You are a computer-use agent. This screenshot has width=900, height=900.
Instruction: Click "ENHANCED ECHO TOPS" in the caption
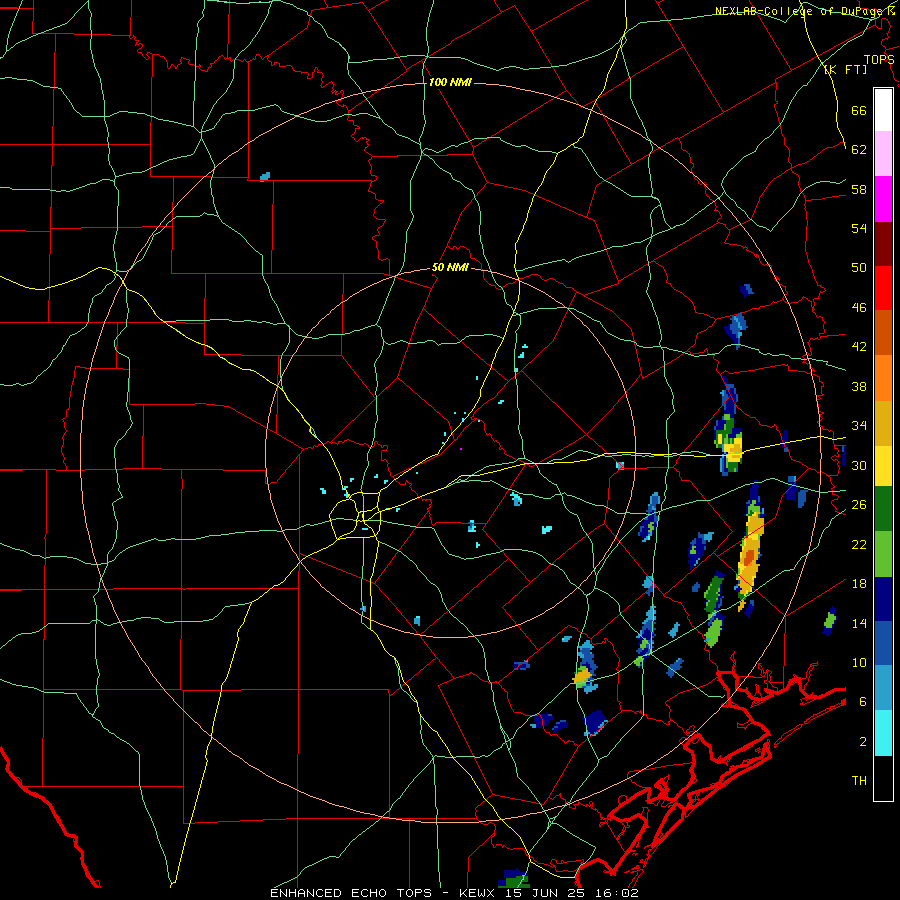pos(351,893)
